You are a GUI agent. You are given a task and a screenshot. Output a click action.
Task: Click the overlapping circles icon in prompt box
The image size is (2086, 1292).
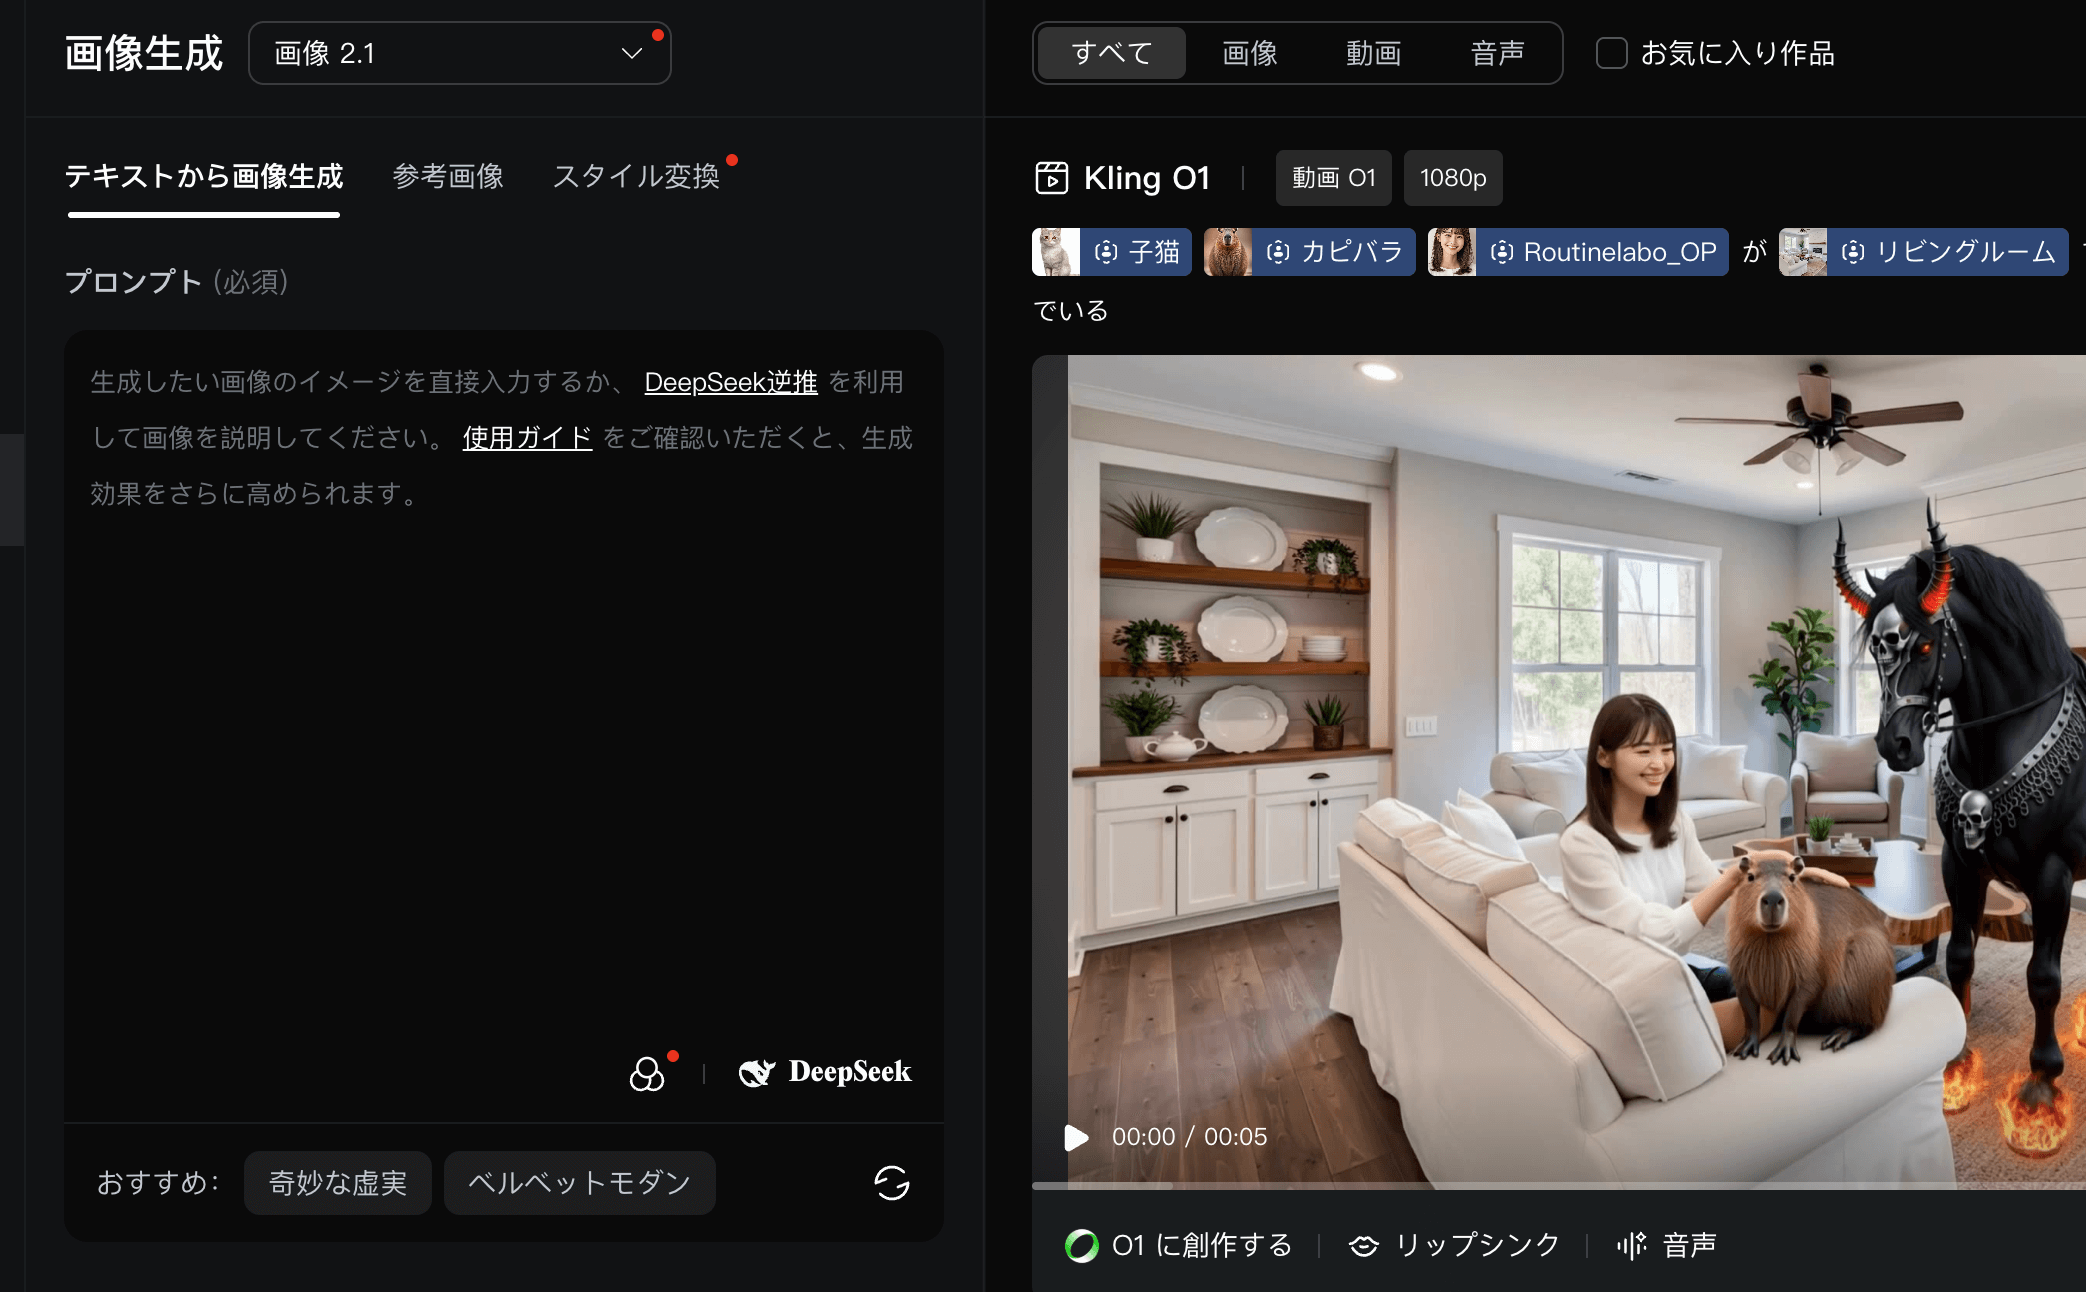[647, 1074]
